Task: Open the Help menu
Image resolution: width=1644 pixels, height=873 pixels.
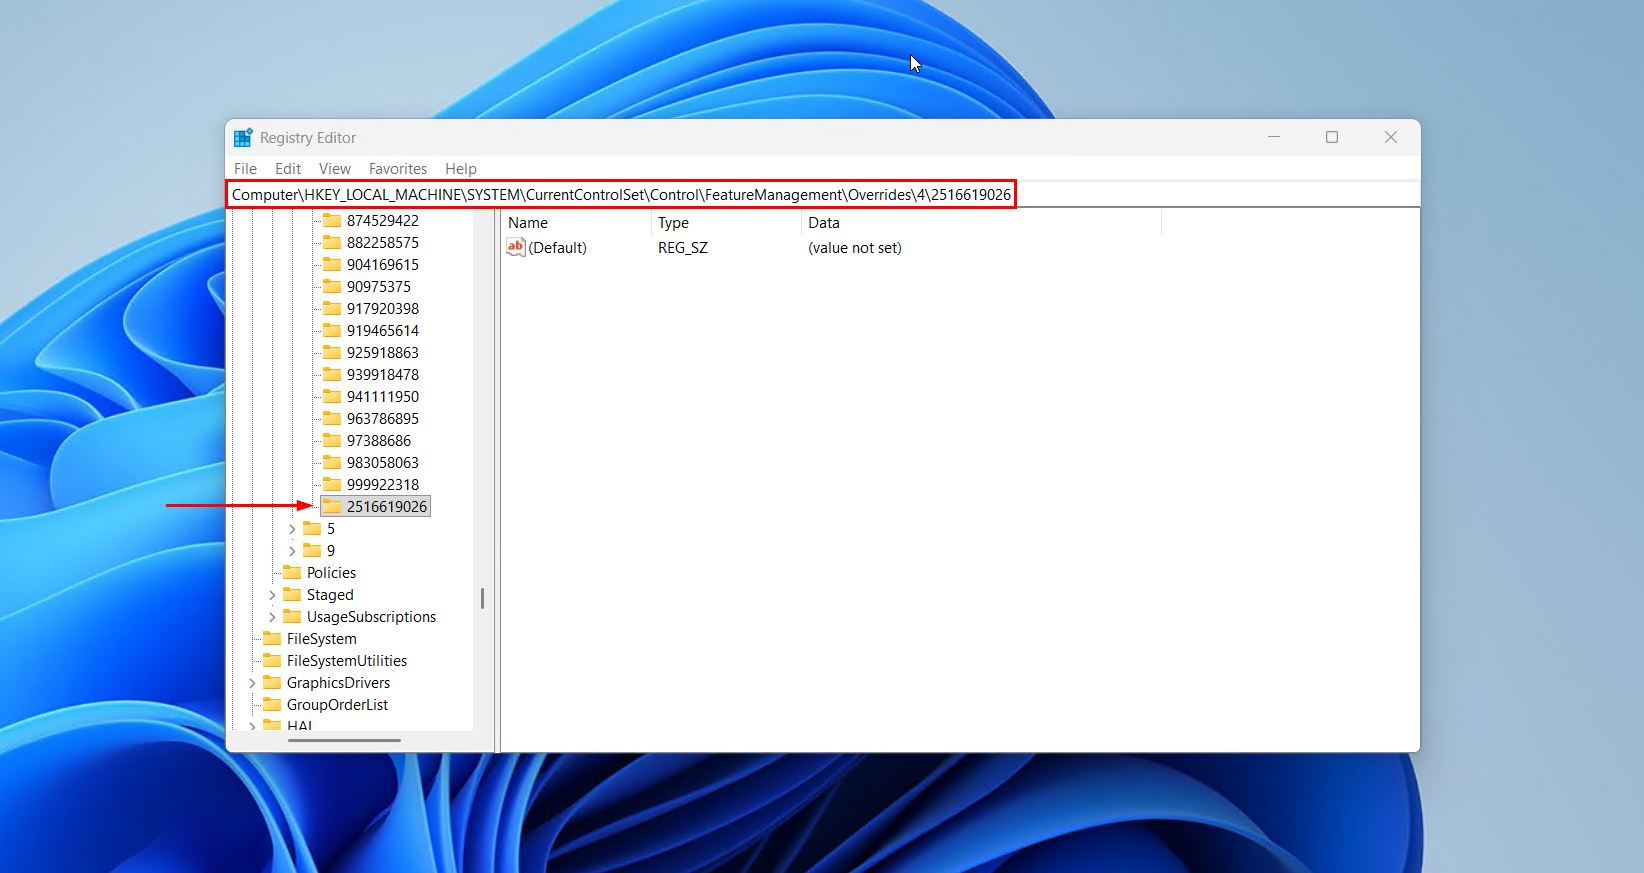Action: 461,169
